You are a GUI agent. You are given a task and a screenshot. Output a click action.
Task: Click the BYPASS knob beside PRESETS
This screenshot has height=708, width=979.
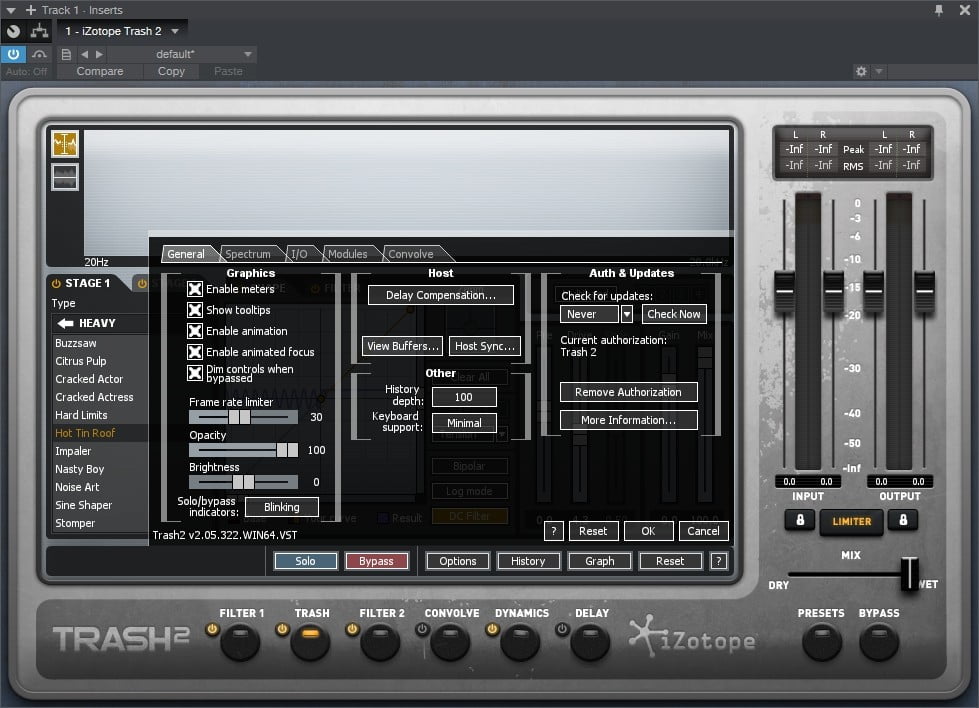click(x=879, y=642)
